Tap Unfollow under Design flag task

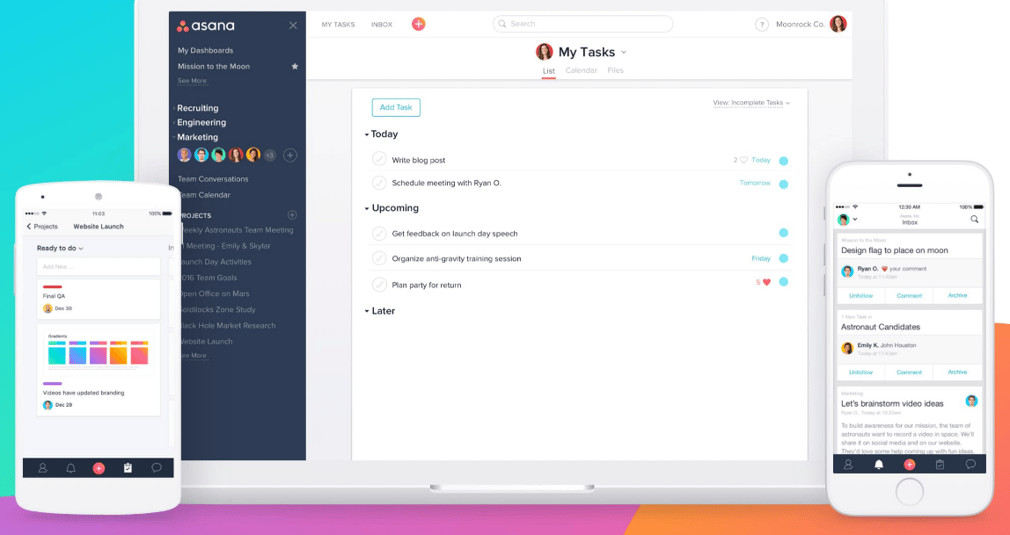pos(861,296)
